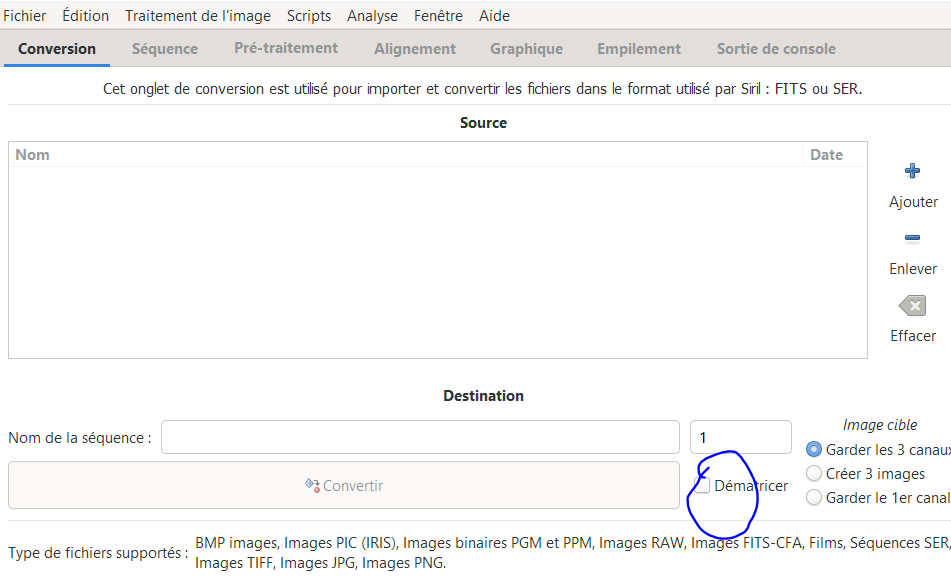Viewport: 951px width, 578px height.
Task: Click the Convertir button
Action: tap(344, 484)
